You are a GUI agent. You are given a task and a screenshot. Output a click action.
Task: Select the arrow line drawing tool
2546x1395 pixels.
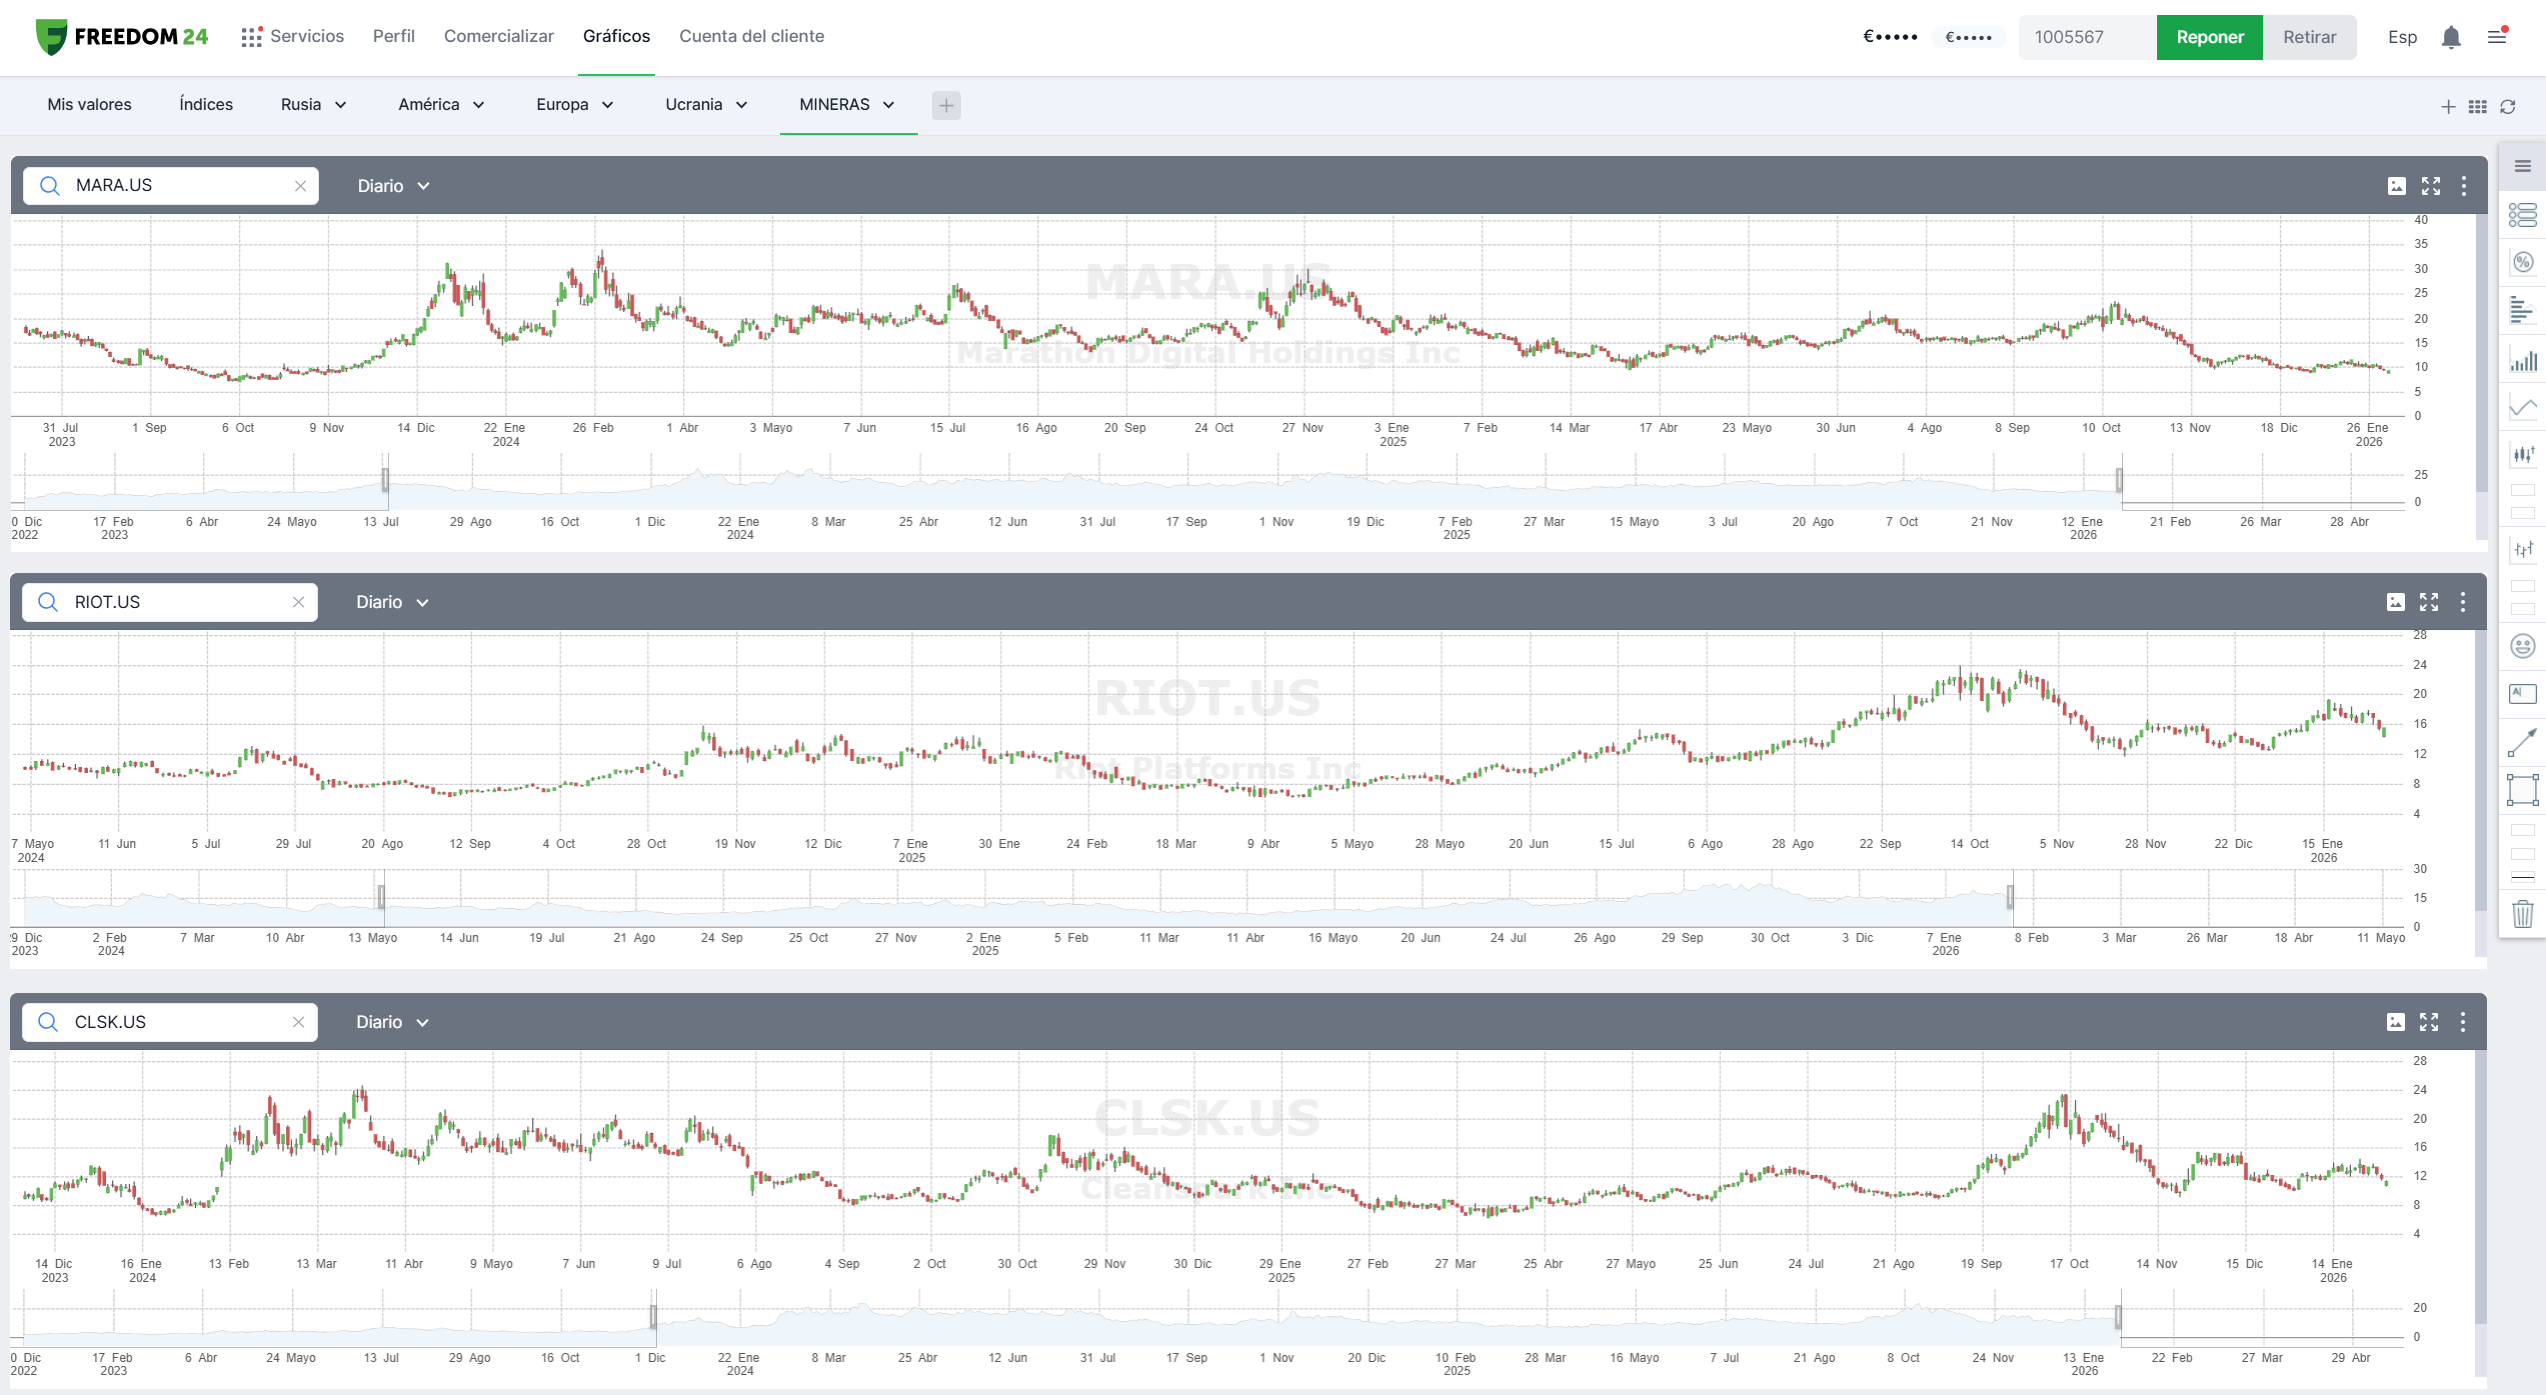(x=2522, y=743)
